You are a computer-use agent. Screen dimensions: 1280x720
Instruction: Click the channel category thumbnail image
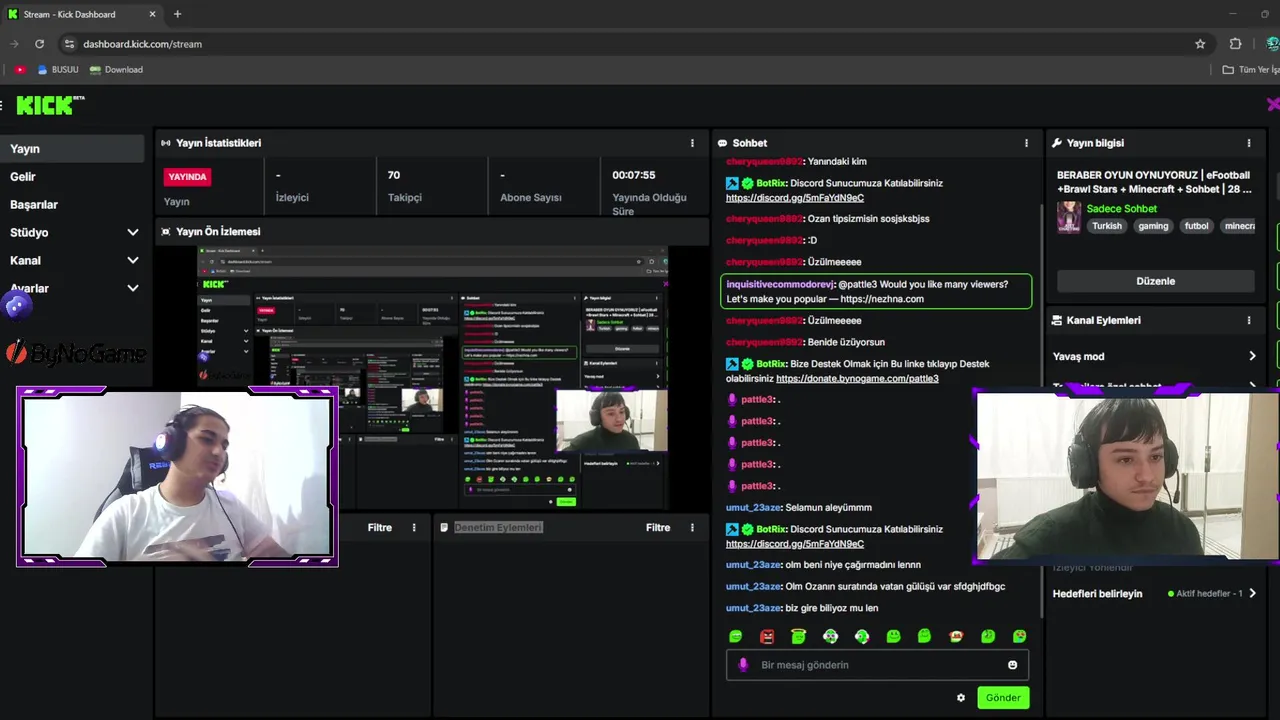coord(1069,217)
